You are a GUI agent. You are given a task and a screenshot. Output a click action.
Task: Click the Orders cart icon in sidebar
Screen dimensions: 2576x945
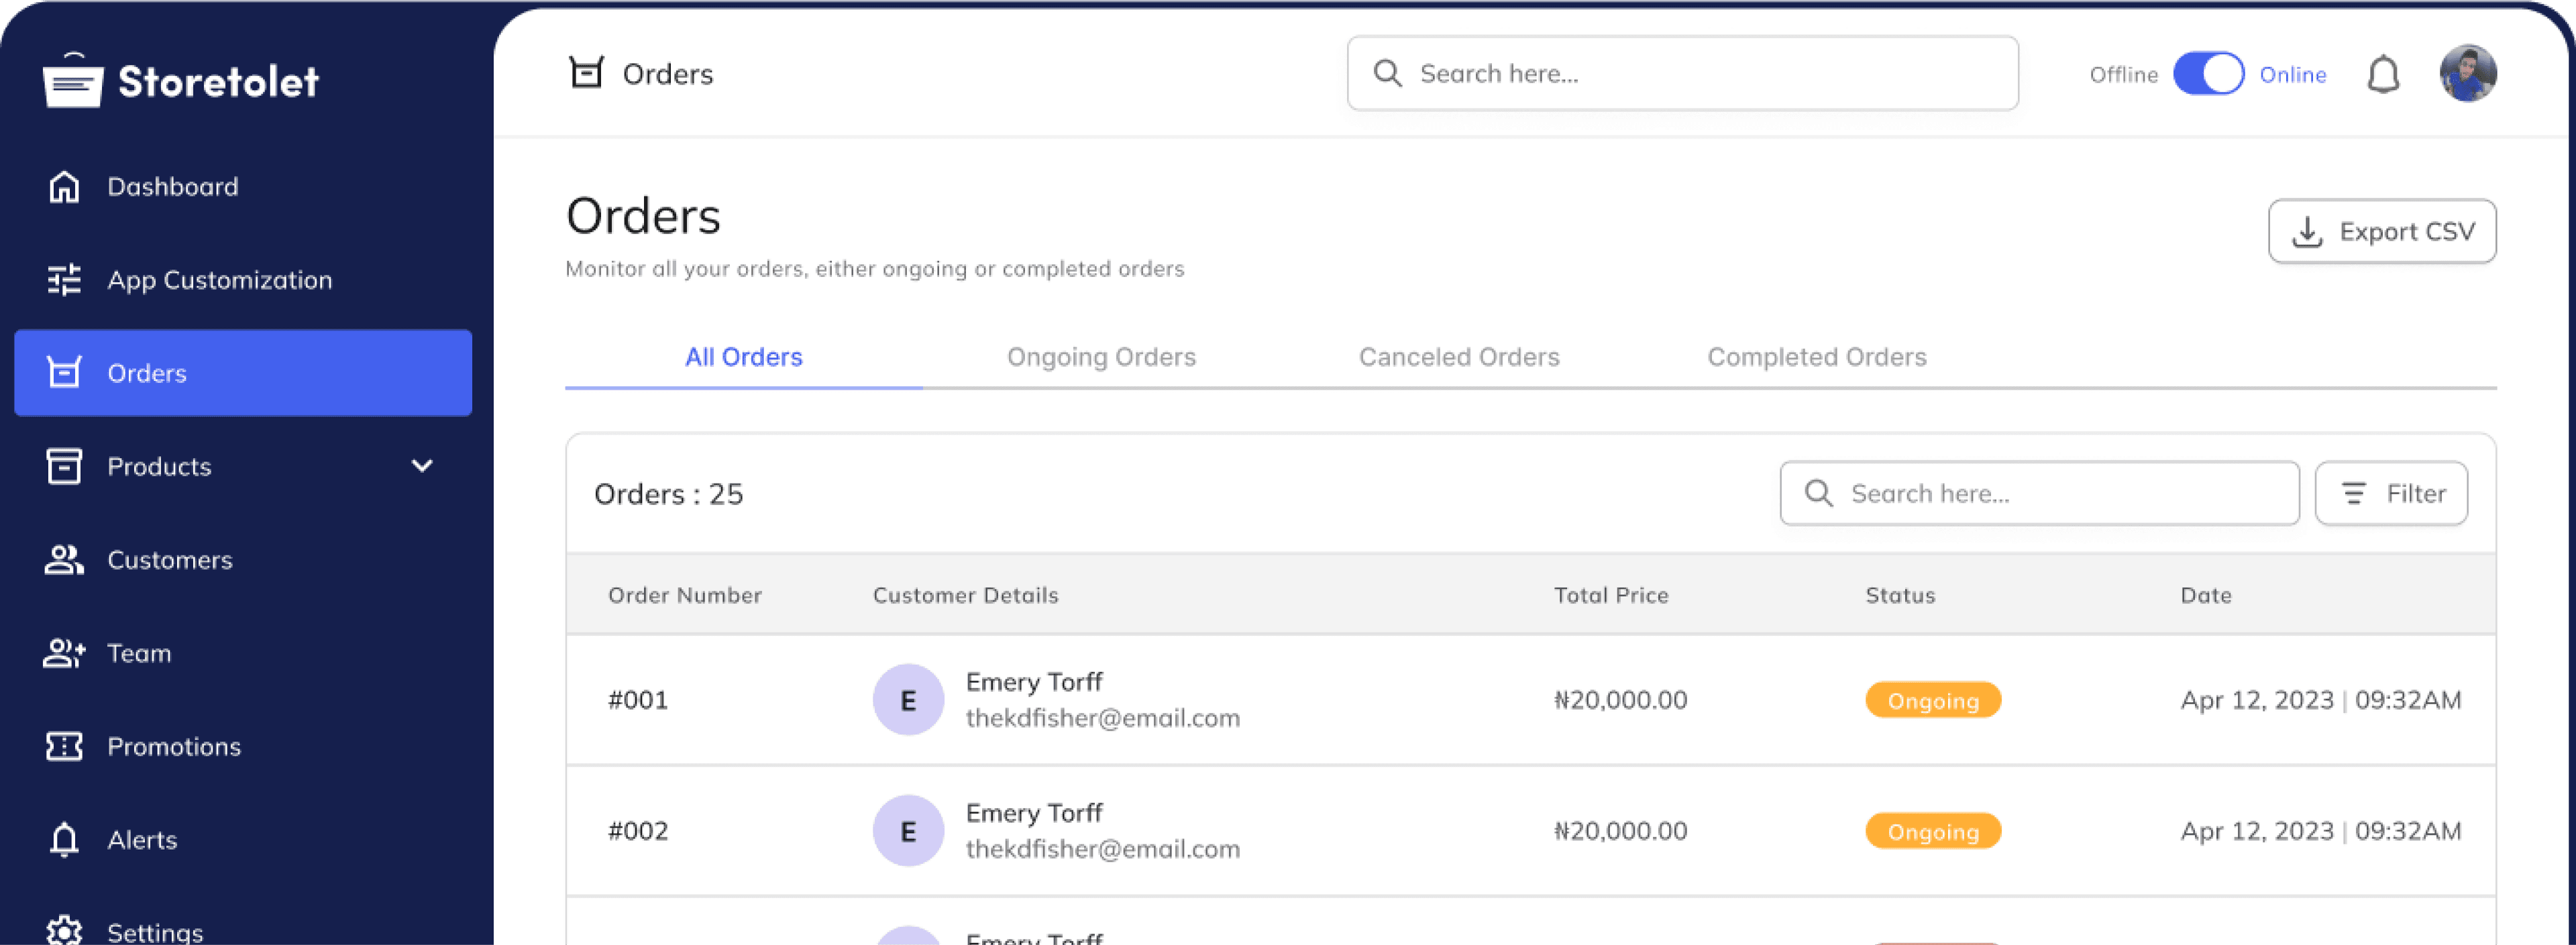pos(63,373)
